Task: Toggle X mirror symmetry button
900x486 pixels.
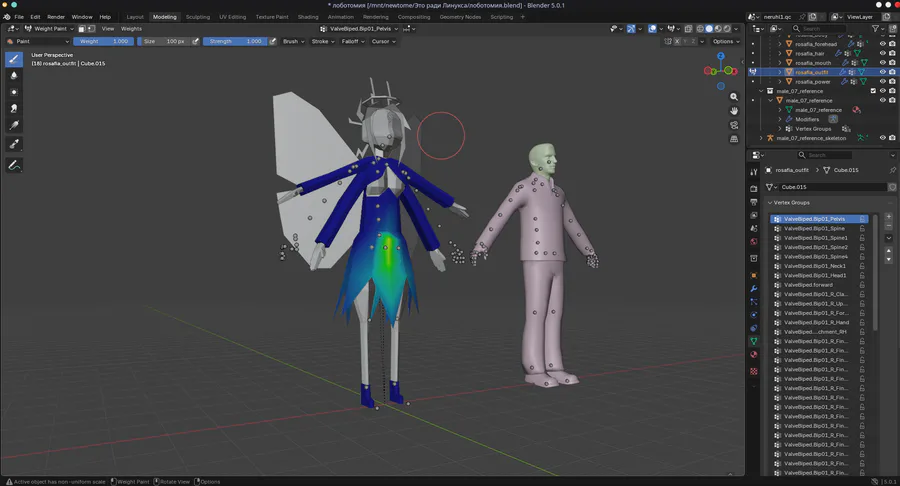Action: tap(677, 41)
